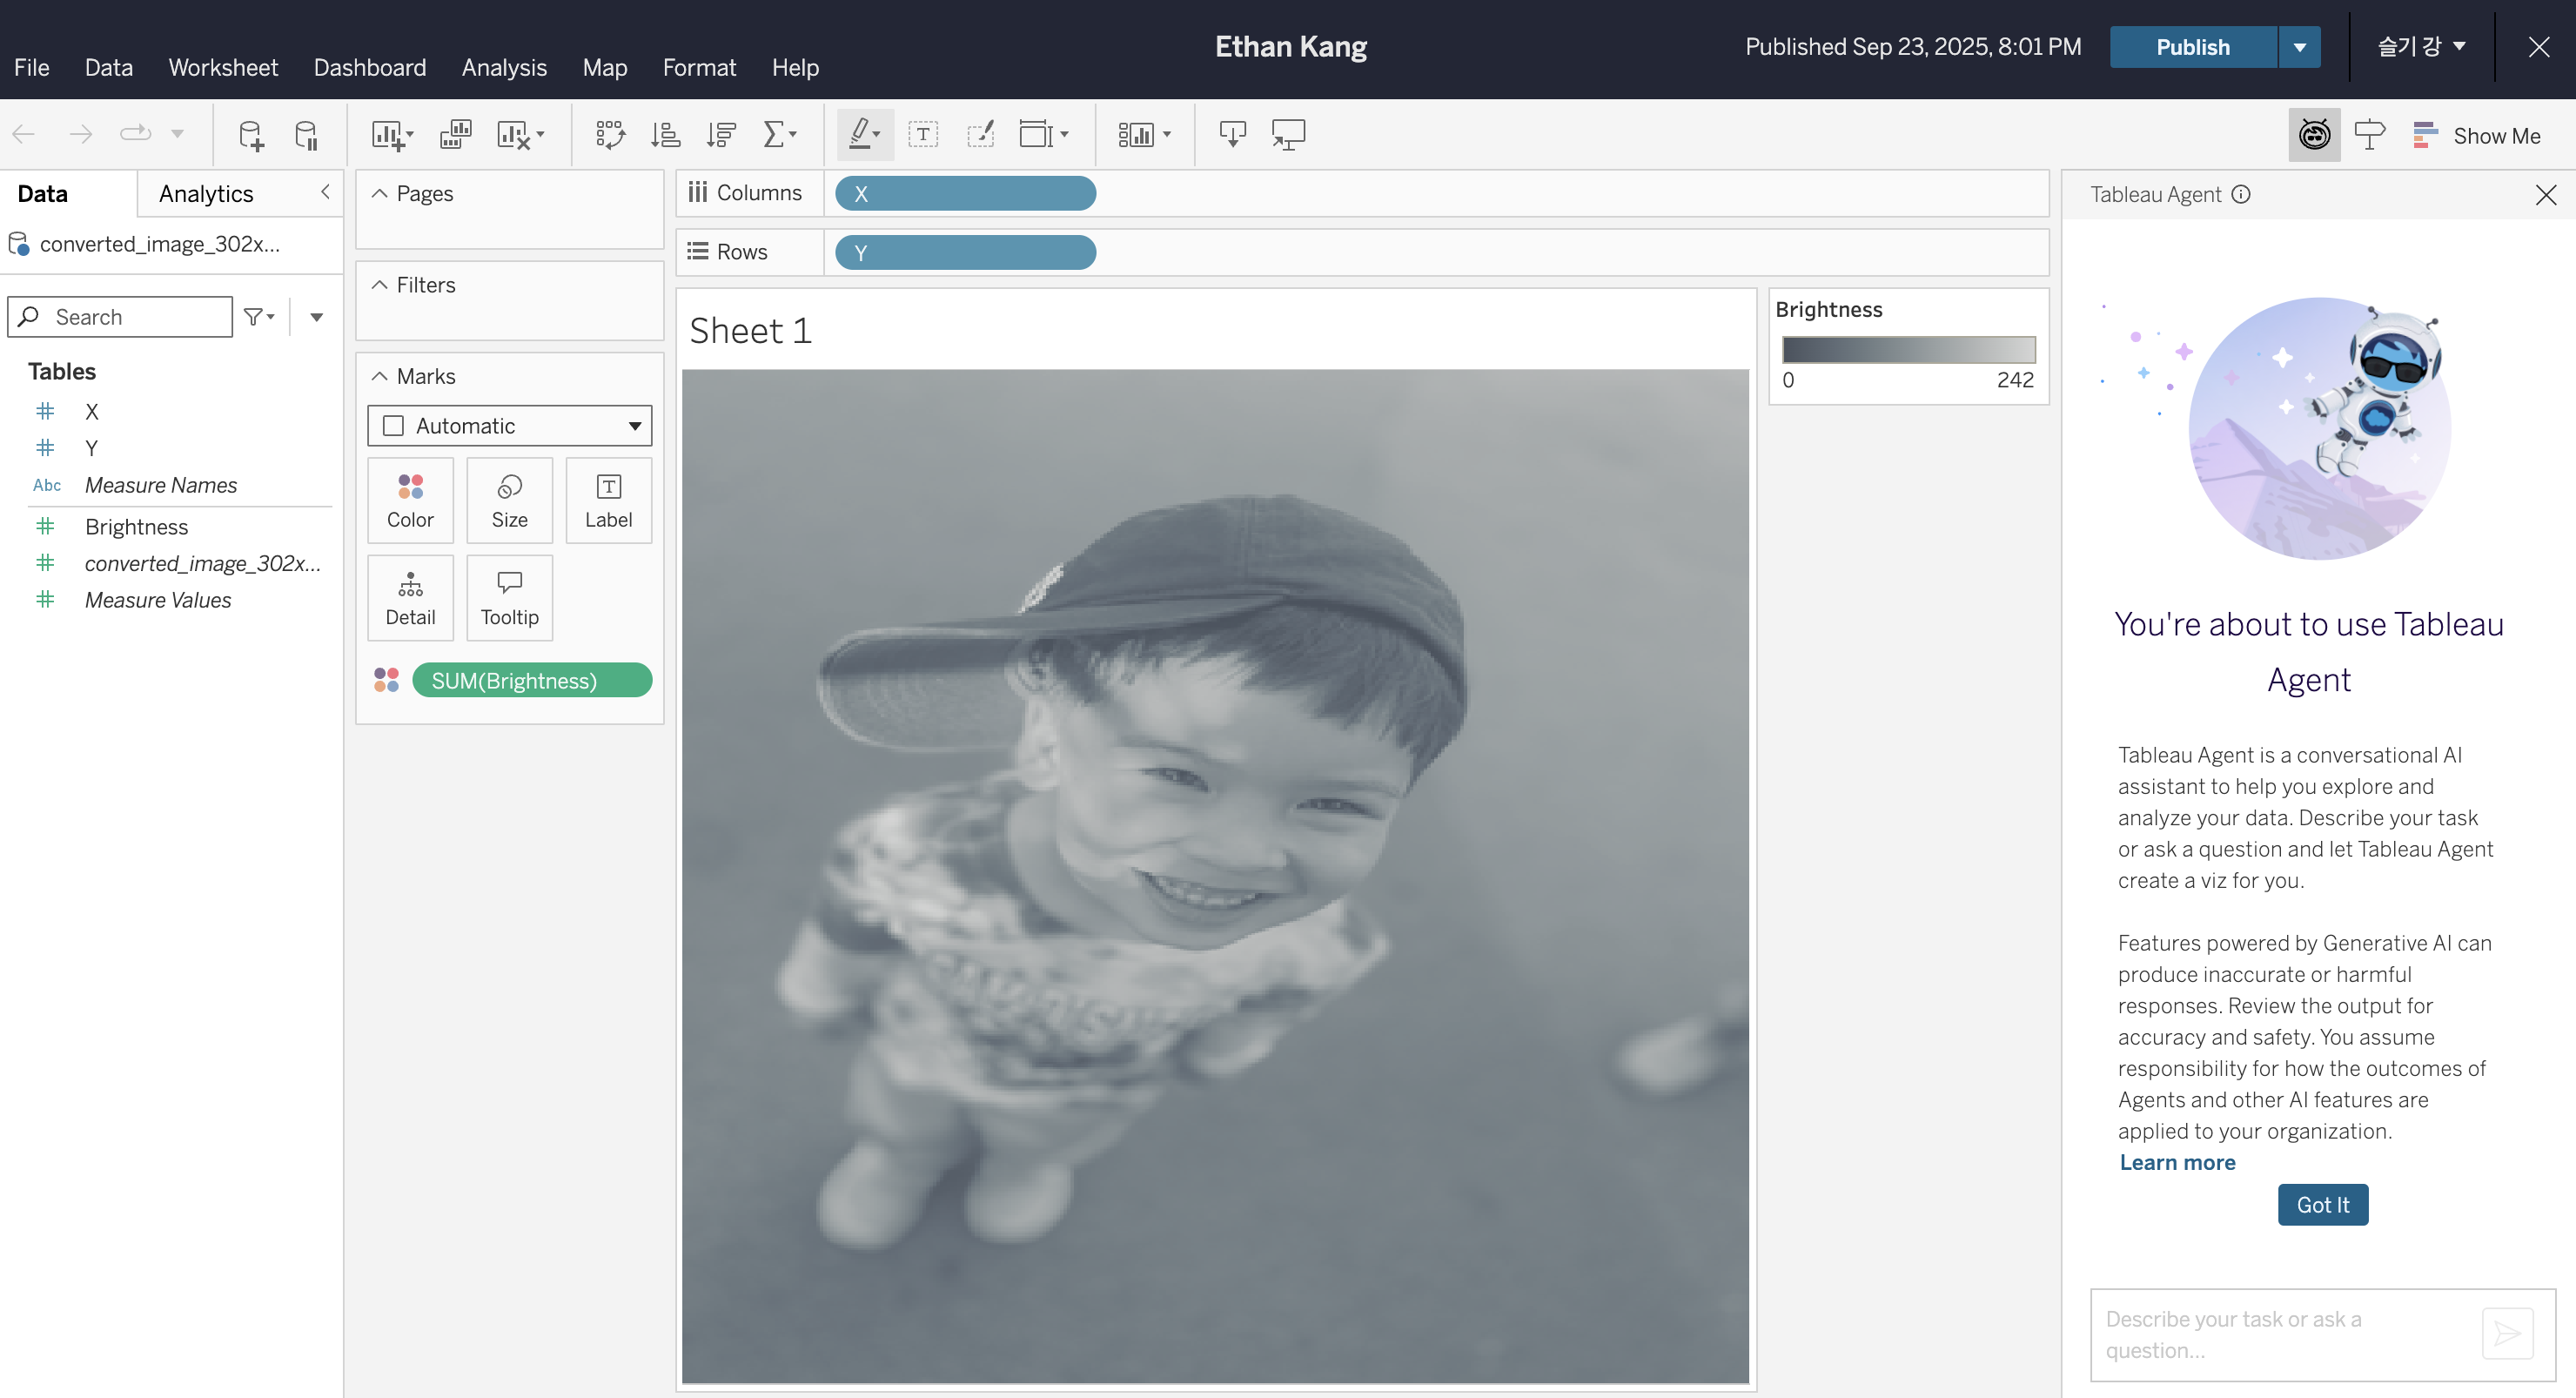2576x1398 pixels.
Task: Open the Publish dropdown arrow
Action: click(x=2299, y=47)
